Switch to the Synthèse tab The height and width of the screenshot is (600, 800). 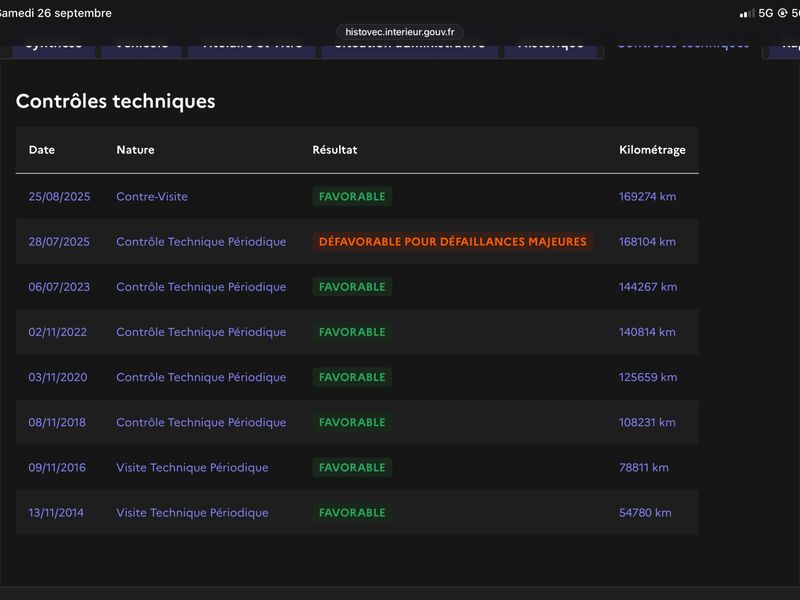(53, 50)
